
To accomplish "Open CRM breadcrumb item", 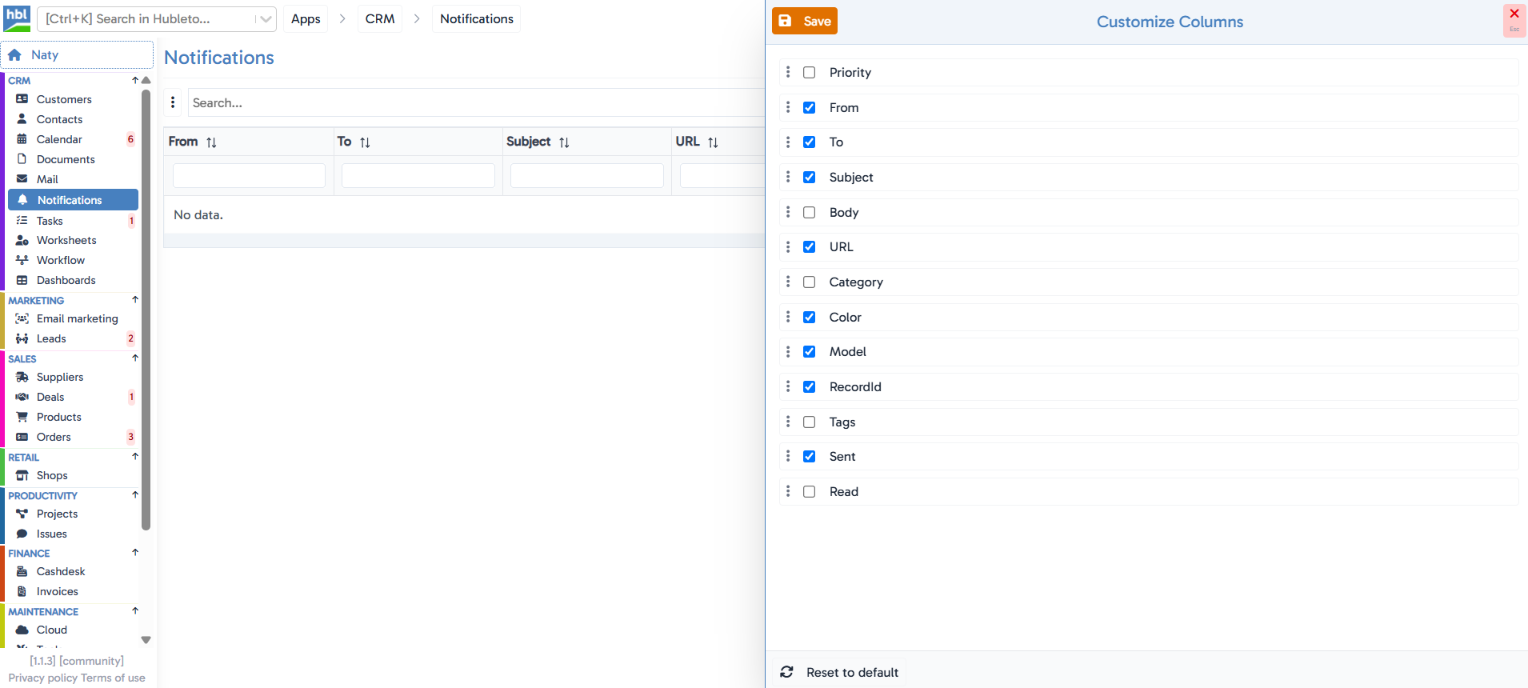I will 380,19.
